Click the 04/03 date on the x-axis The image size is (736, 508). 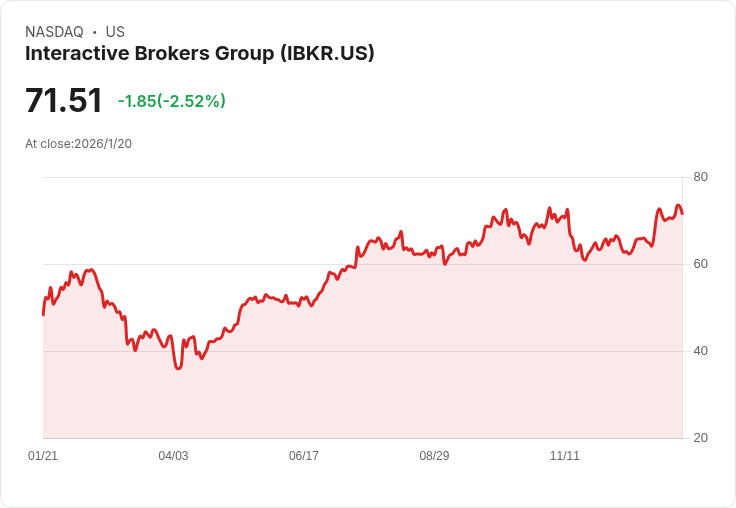[173, 456]
